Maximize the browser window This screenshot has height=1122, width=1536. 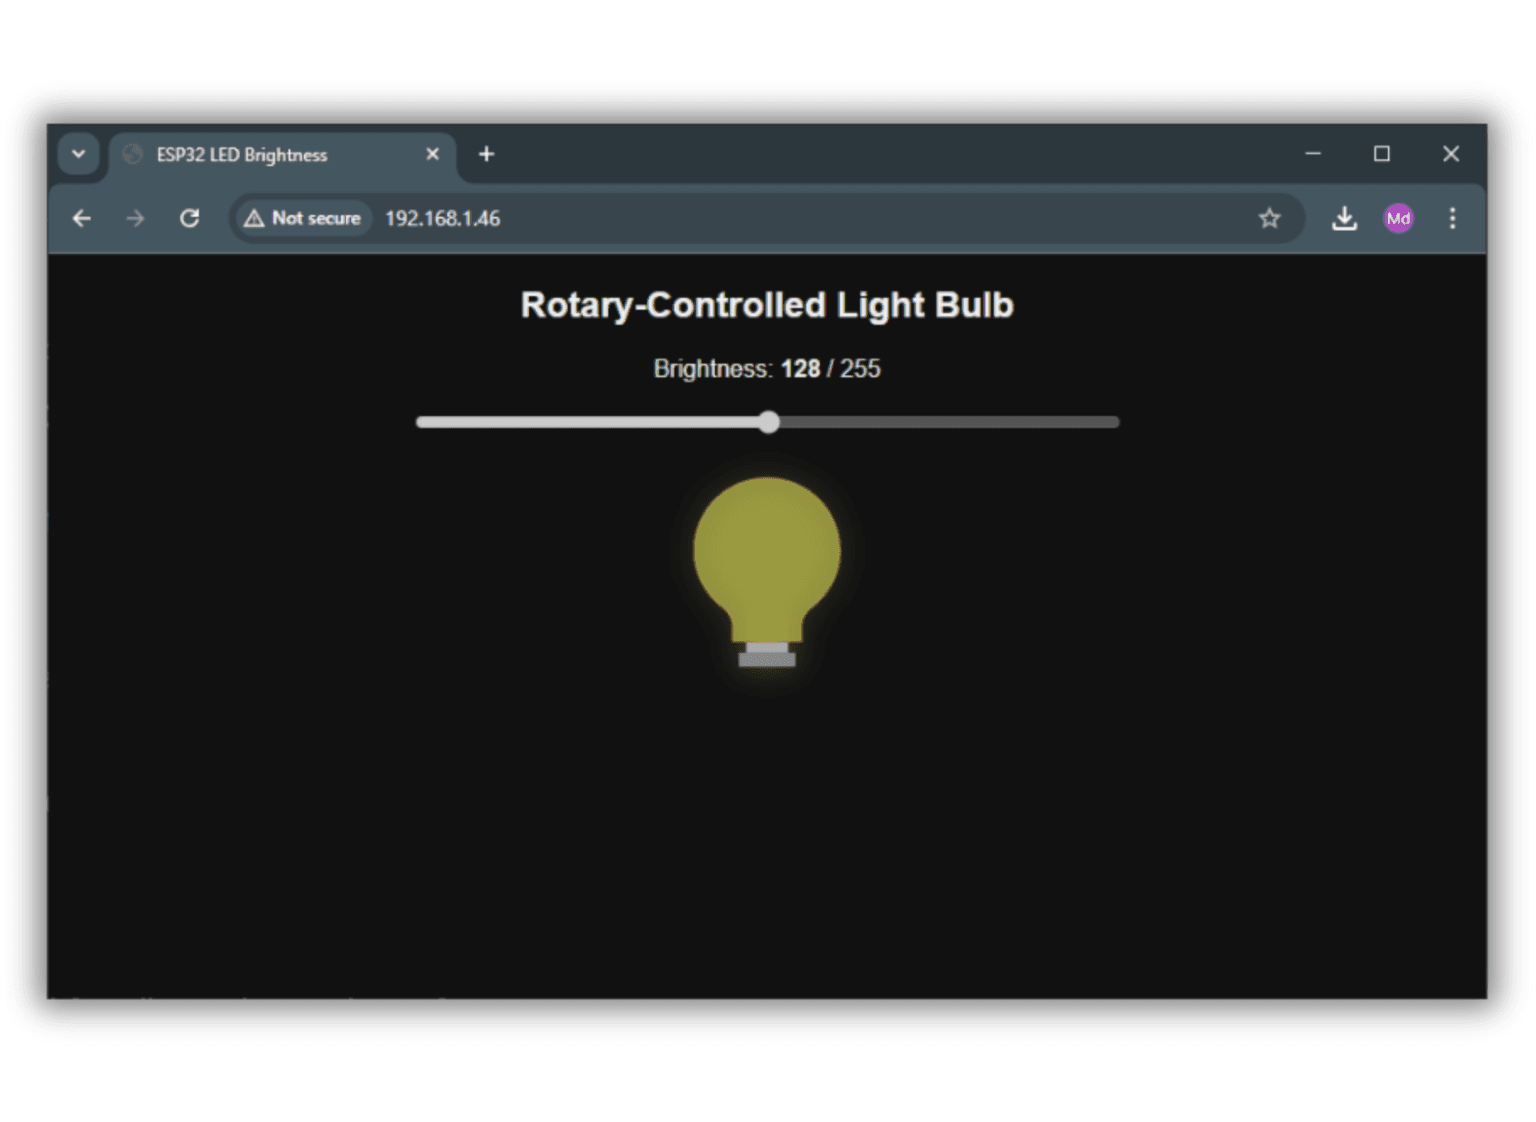click(x=1382, y=154)
